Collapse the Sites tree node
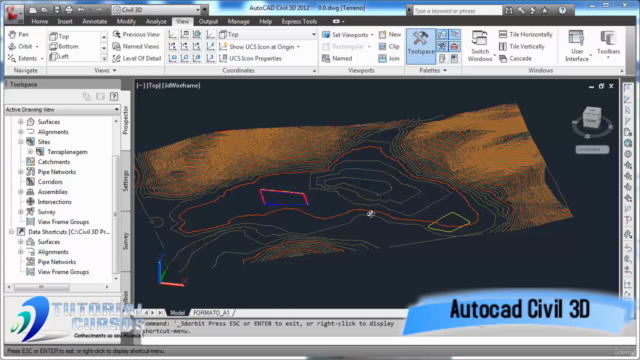640x360 pixels. 20,142
